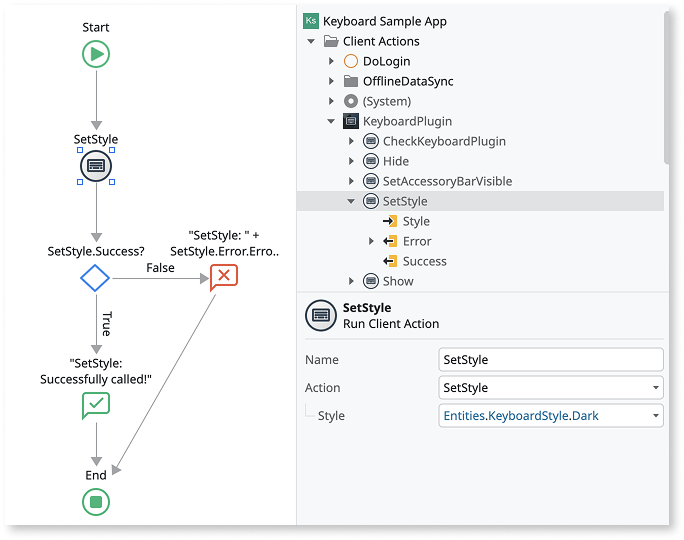Open the Style value dropdown arrow
684x540 pixels.
point(656,416)
